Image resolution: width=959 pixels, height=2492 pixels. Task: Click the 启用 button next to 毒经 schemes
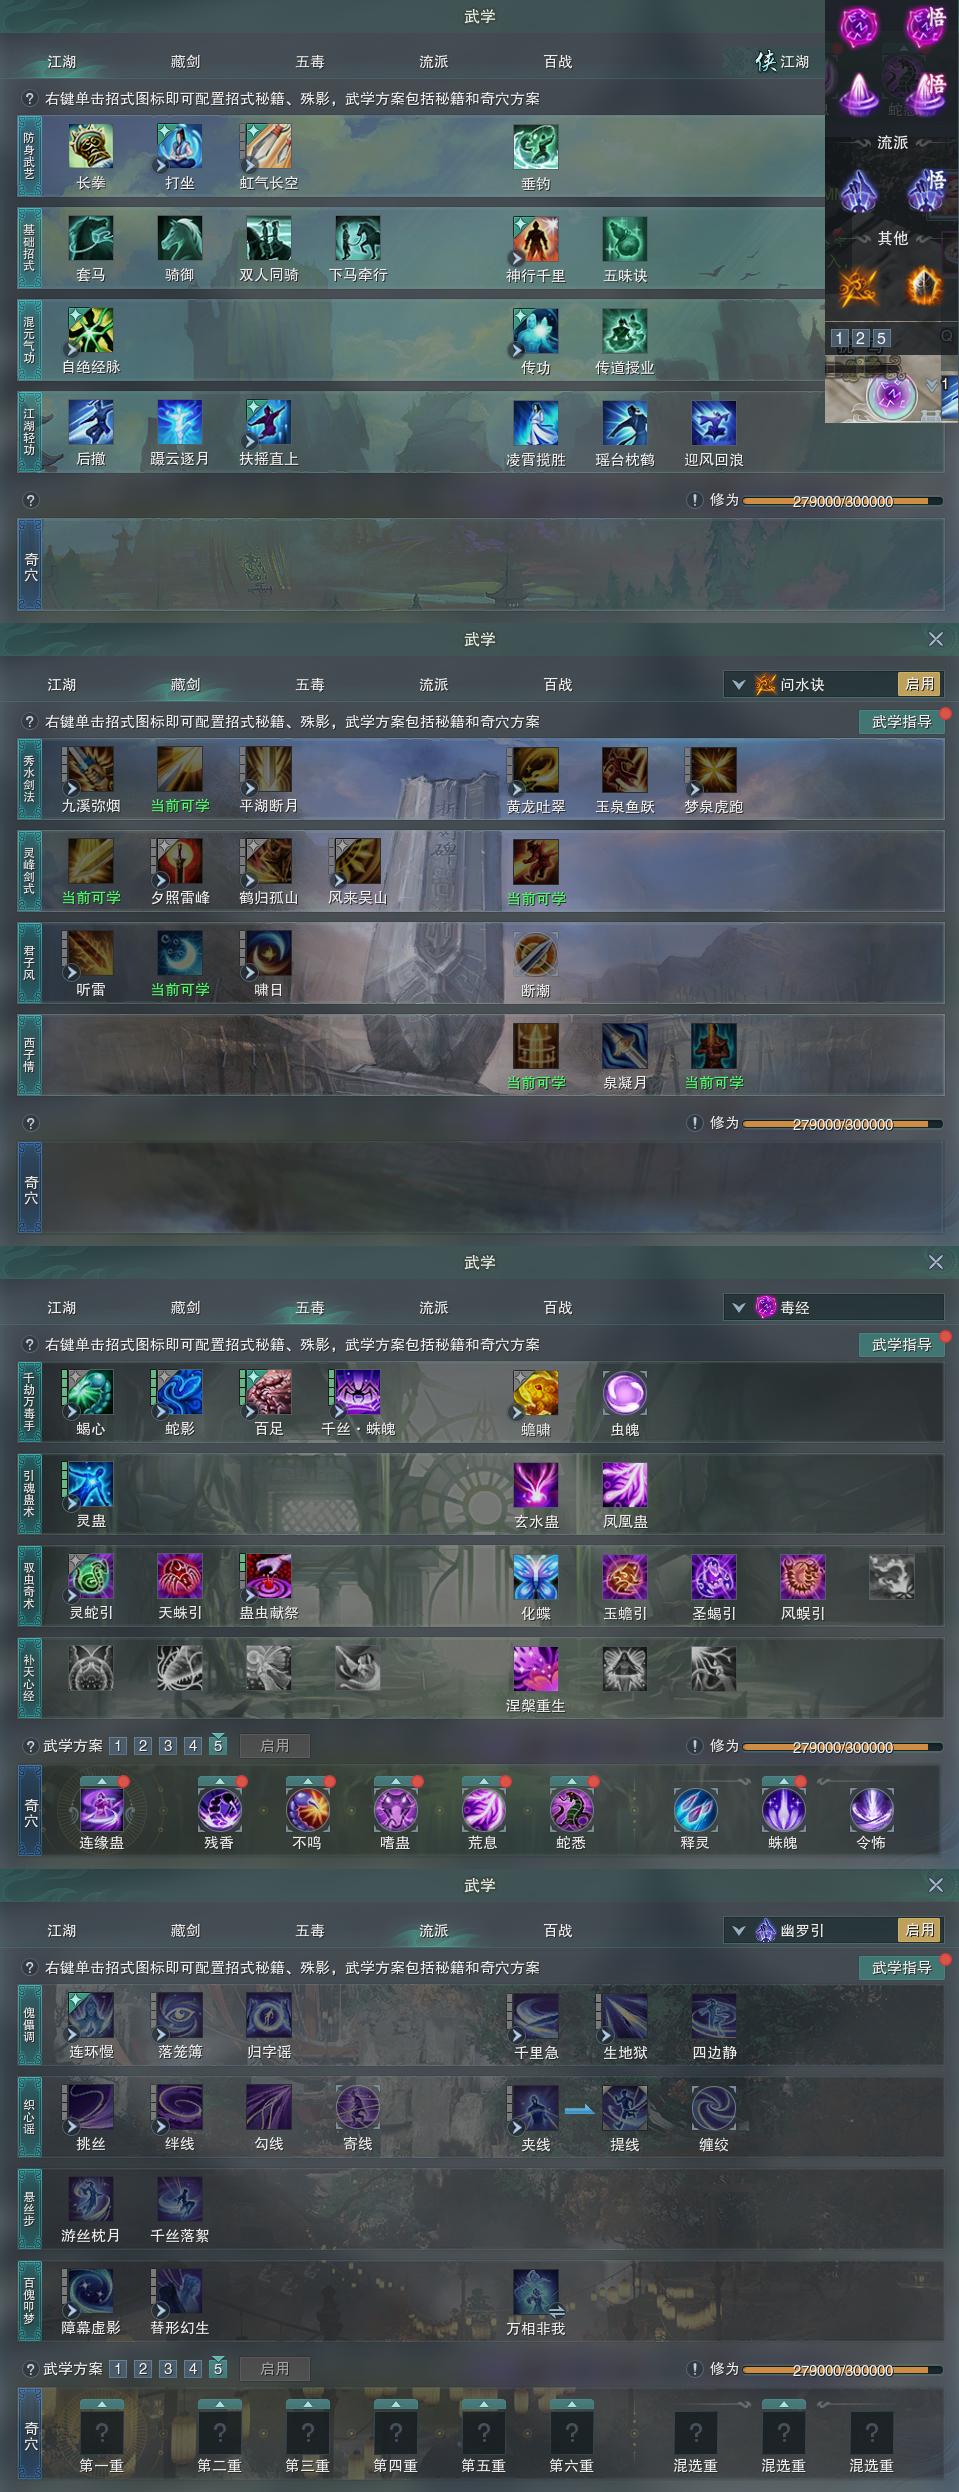[274, 1746]
